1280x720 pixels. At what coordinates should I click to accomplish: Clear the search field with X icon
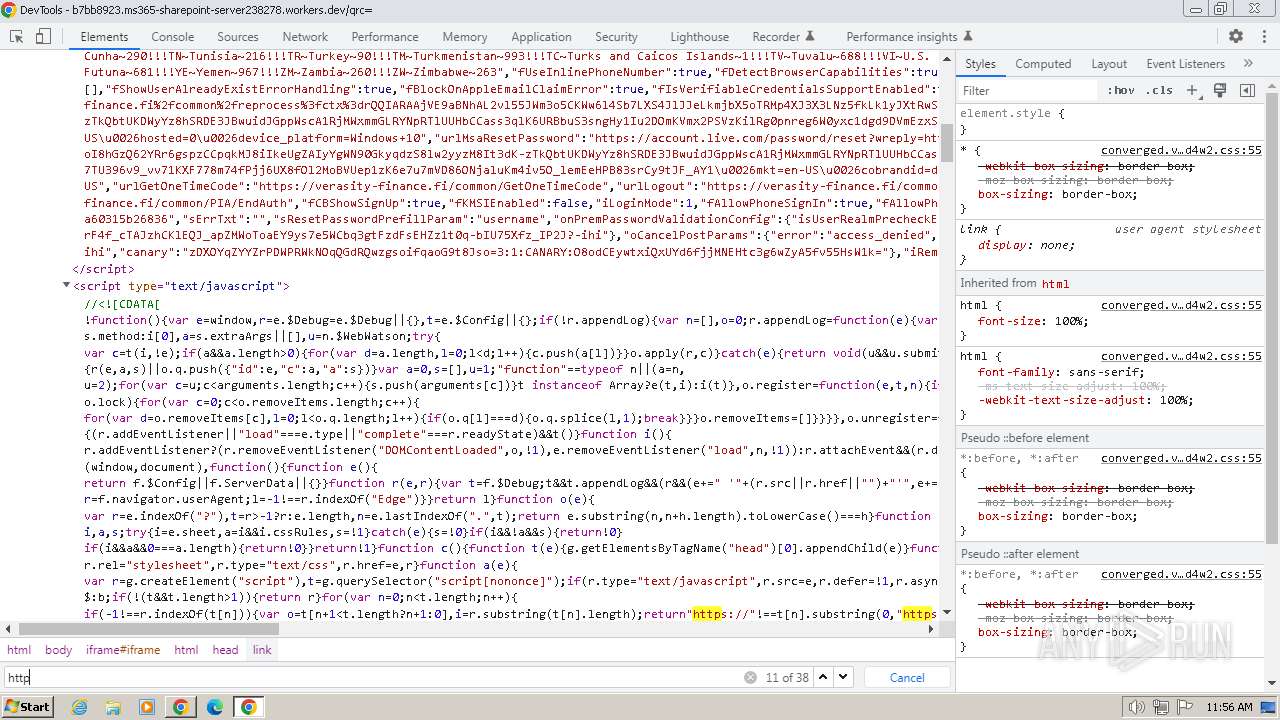(x=750, y=677)
